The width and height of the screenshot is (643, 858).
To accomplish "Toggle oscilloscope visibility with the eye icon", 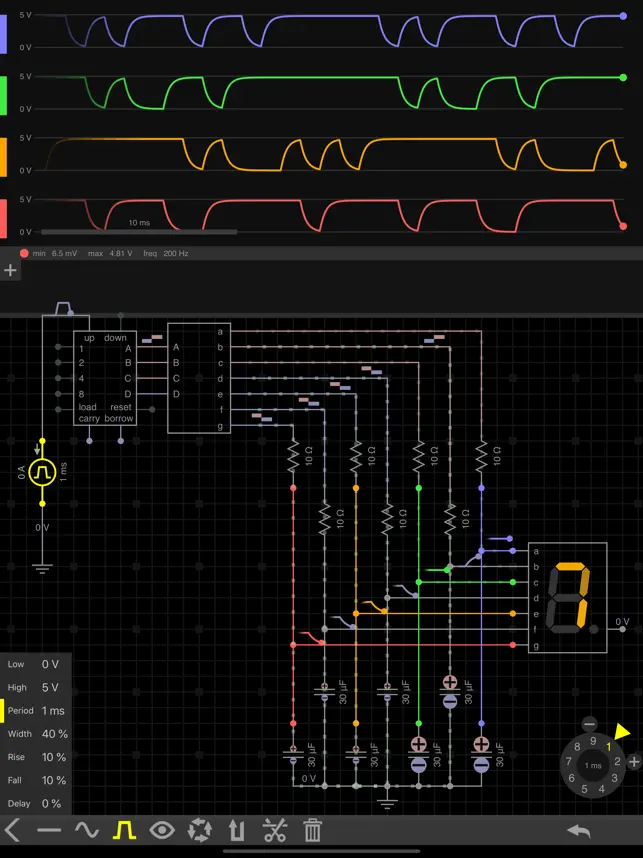I will [162, 830].
